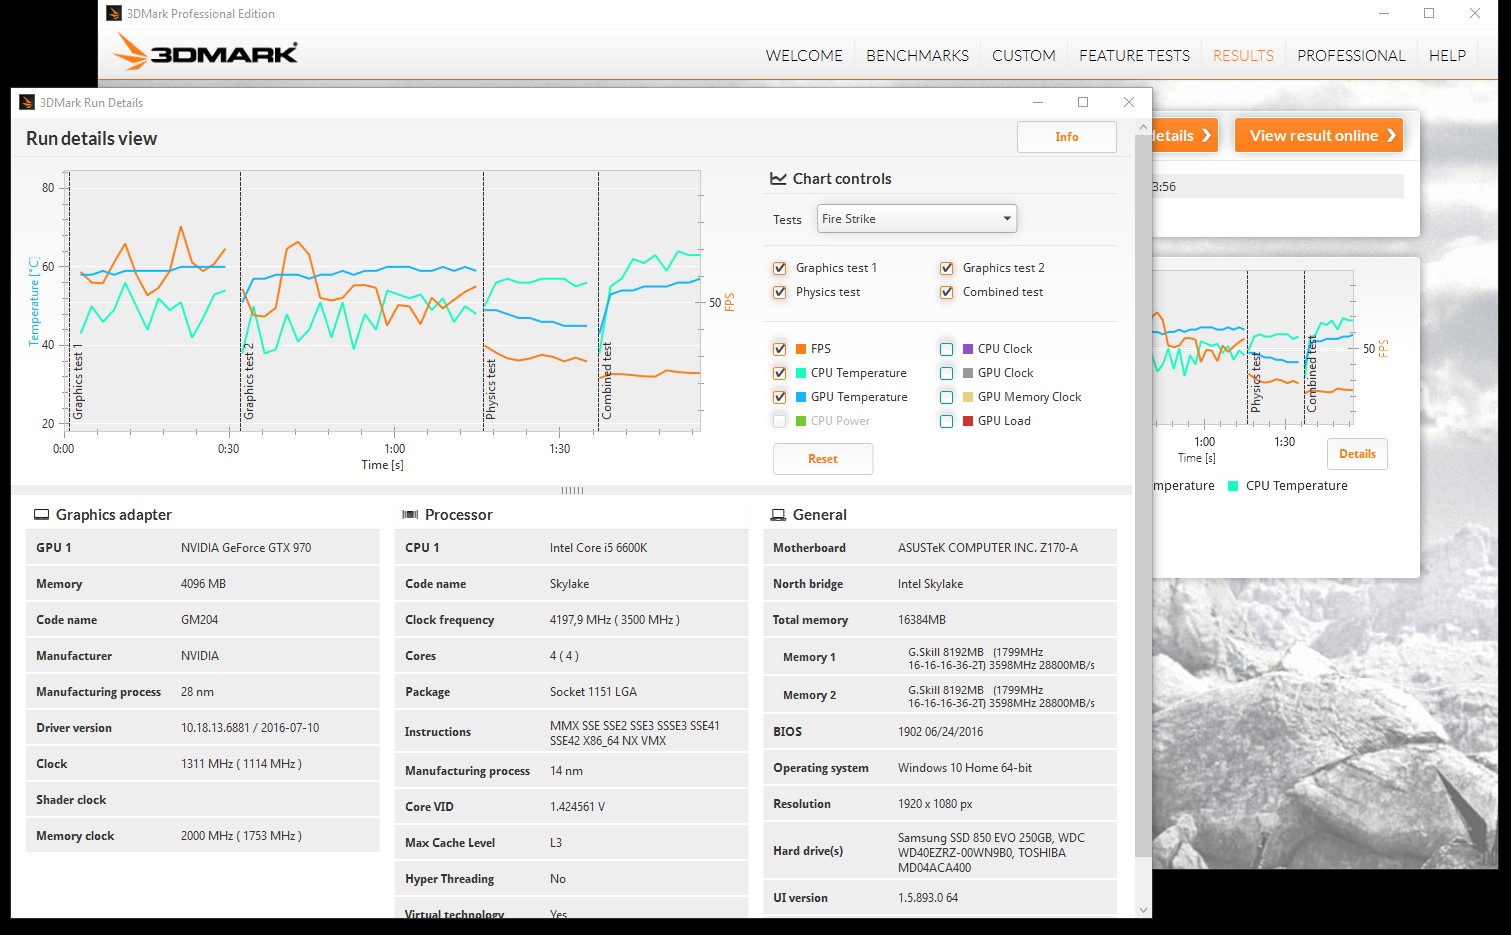Viewport: 1511px width, 935px height.
Task: Click the 3DMark logo in the header
Action: (x=206, y=52)
